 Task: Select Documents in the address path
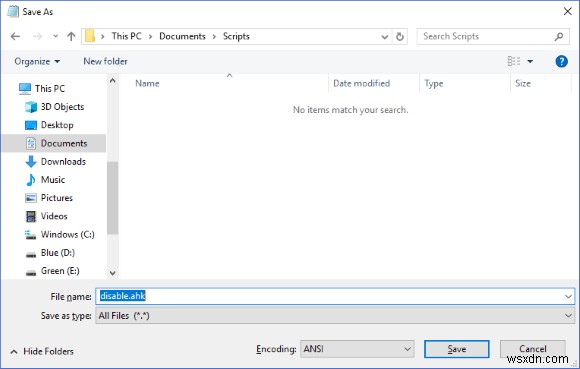point(182,36)
